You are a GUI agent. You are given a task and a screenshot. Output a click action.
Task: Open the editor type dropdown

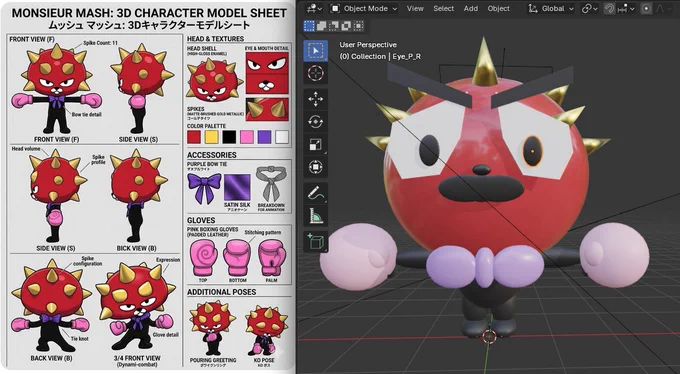pos(314,8)
